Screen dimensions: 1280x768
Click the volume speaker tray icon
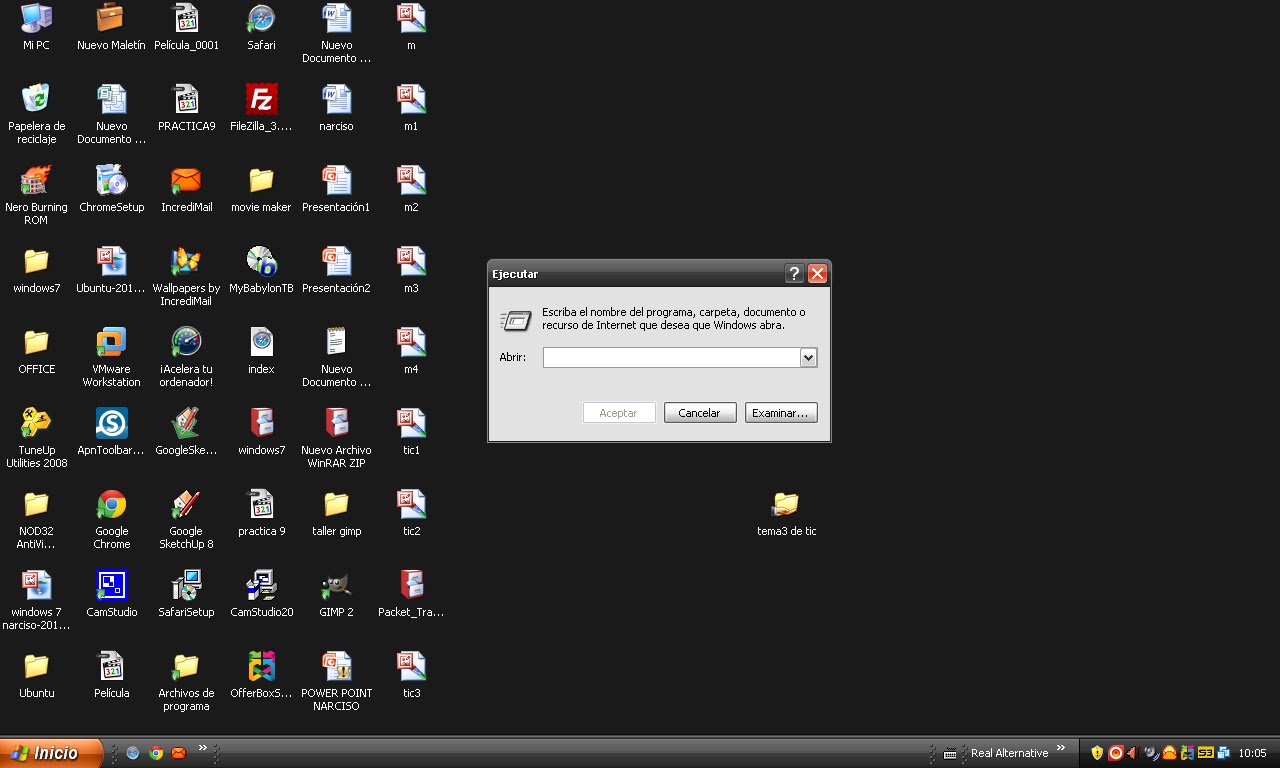tap(1133, 753)
